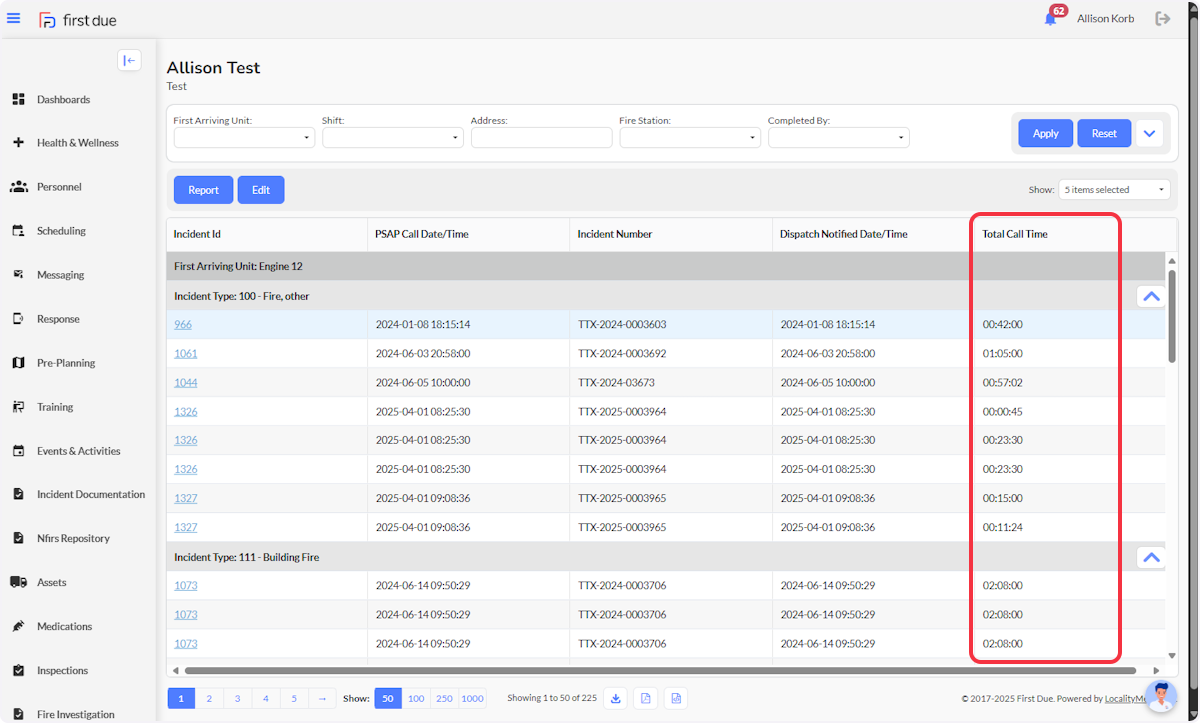Image resolution: width=1200 pixels, height=723 pixels.
Task: Go to next page arrow
Action: pos(322,698)
